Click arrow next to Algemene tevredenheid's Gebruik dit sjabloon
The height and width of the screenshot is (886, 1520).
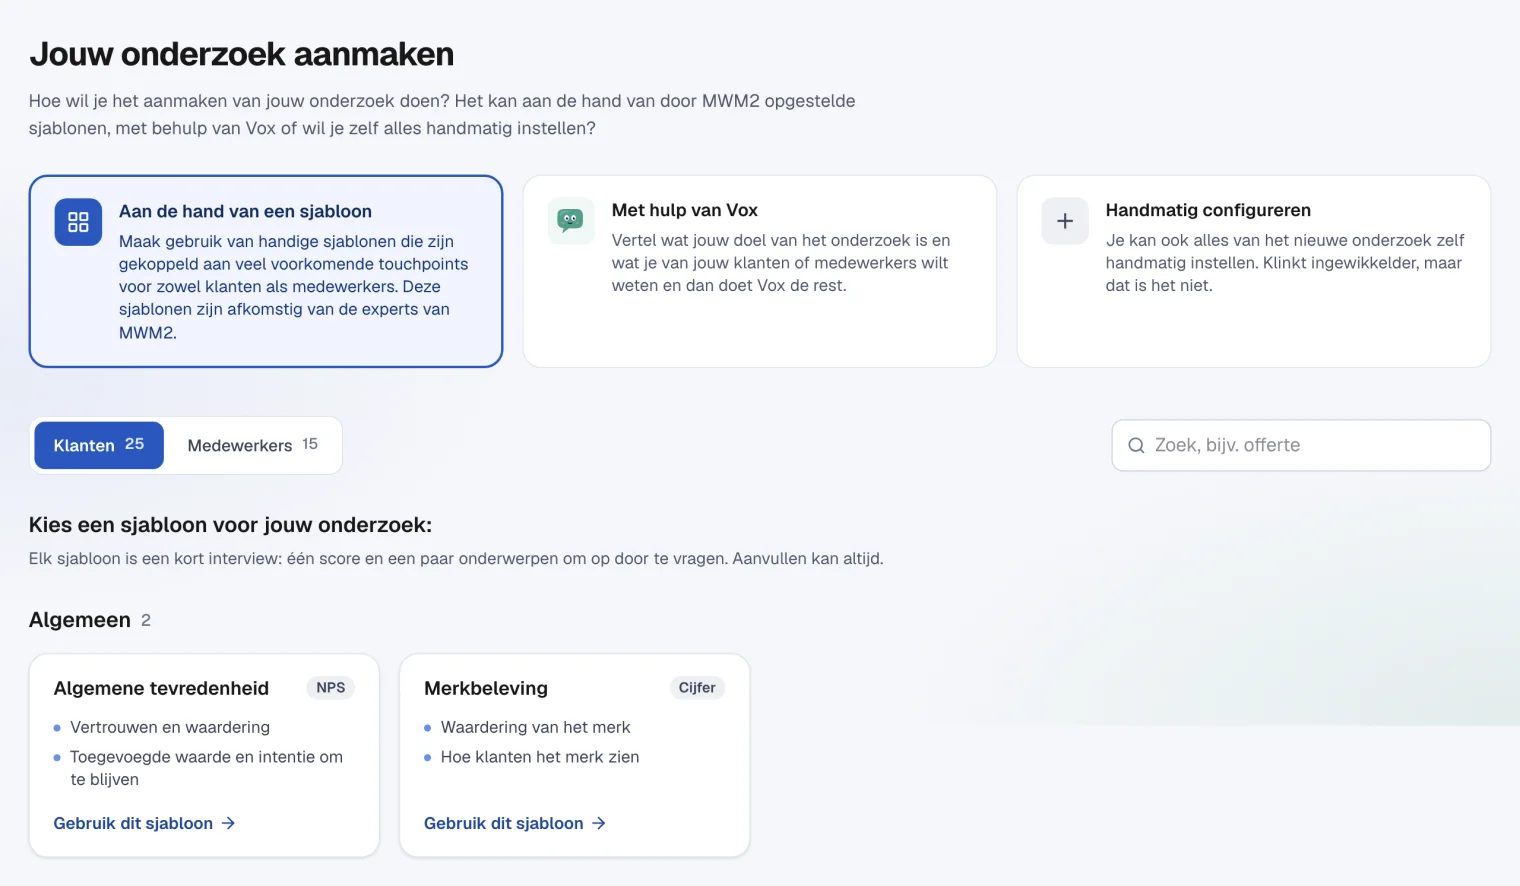[228, 823]
